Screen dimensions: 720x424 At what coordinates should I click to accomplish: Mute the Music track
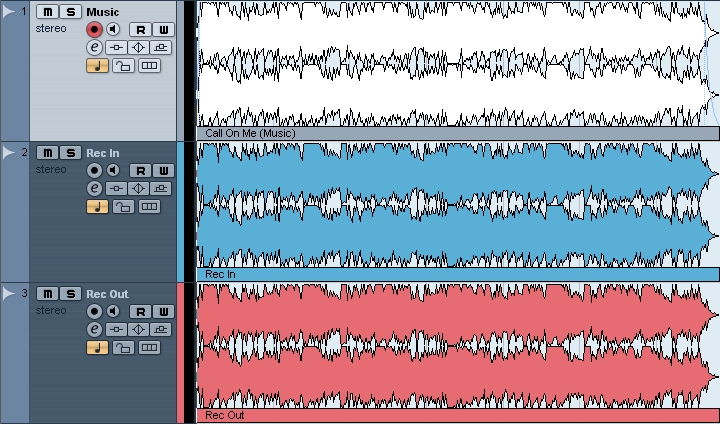(47, 11)
